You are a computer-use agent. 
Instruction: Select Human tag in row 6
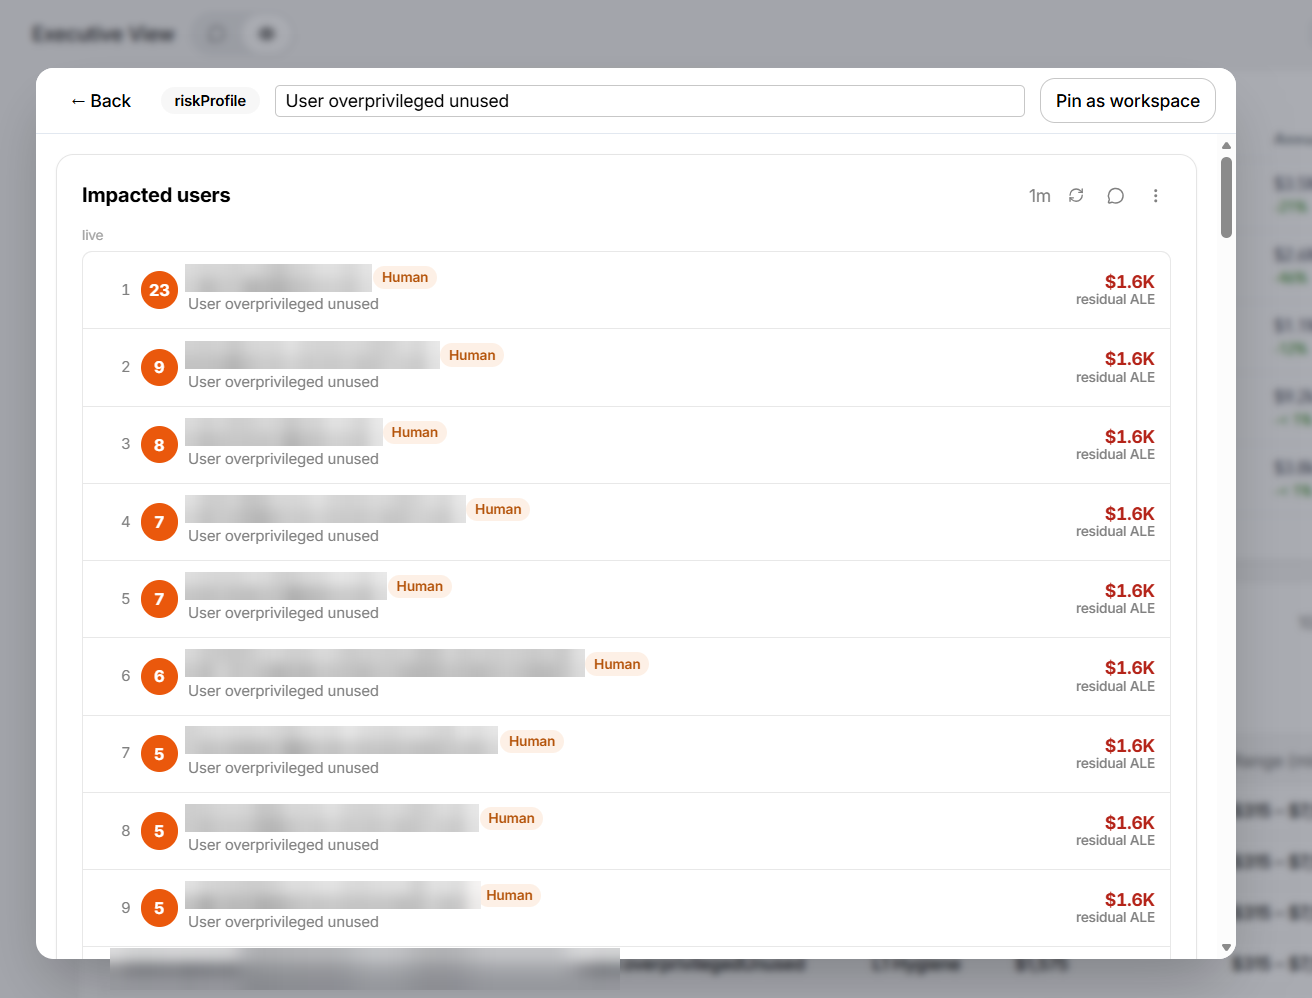pos(617,664)
